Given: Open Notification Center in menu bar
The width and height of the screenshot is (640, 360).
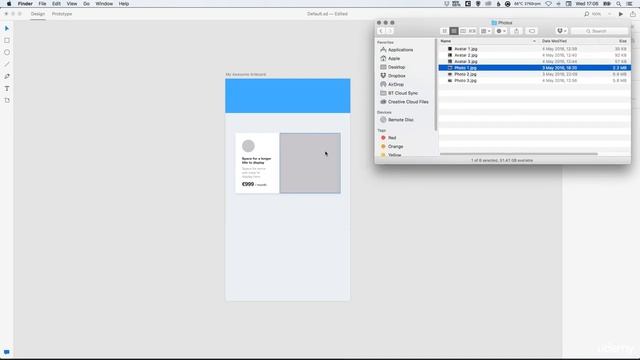Looking at the screenshot, I should (630, 4).
